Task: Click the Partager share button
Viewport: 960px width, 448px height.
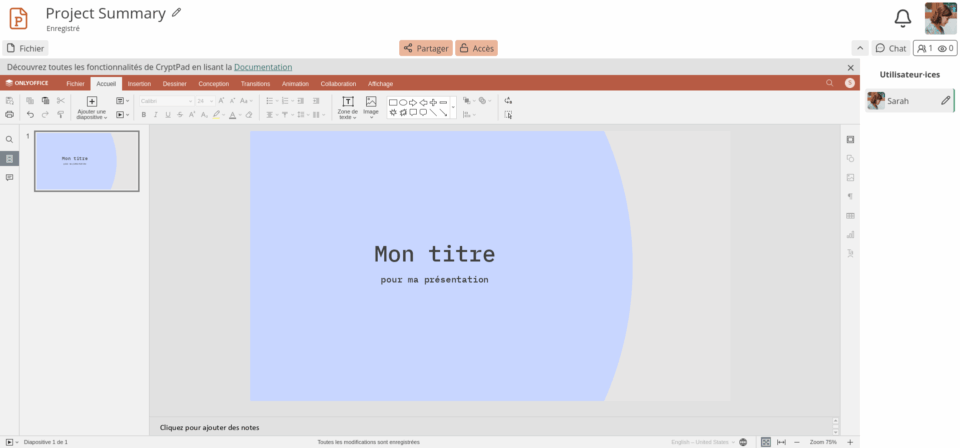Action: pos(426,48)
